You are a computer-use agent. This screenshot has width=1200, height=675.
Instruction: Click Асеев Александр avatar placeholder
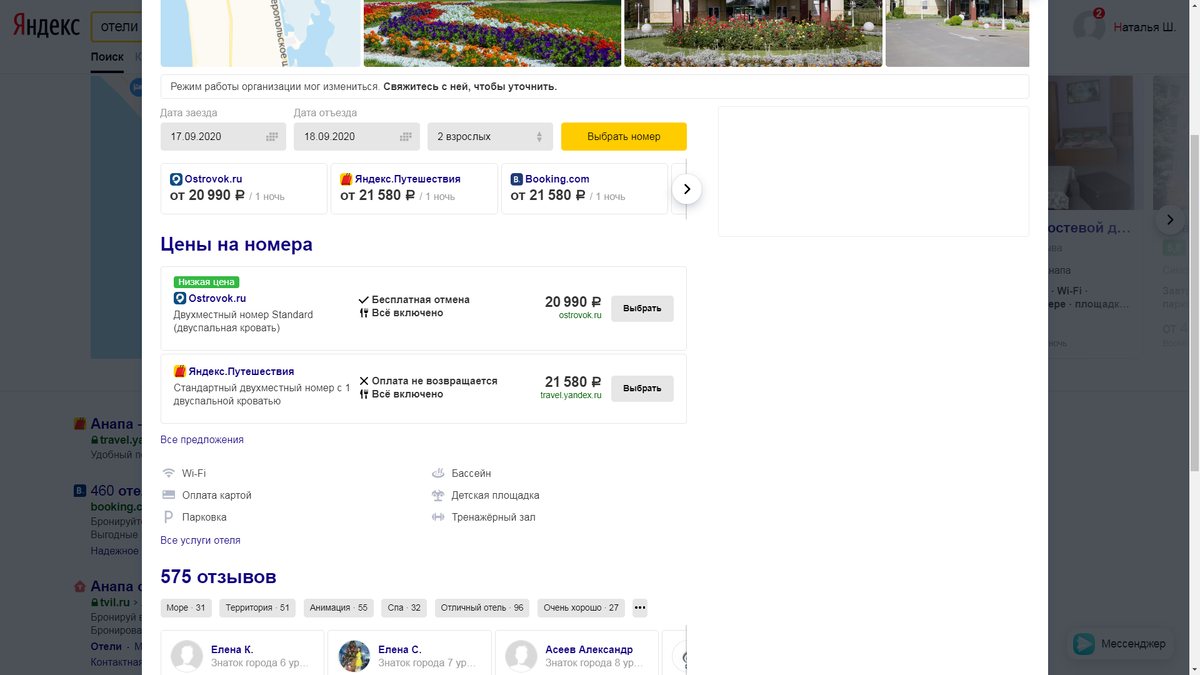click(521, 657)
